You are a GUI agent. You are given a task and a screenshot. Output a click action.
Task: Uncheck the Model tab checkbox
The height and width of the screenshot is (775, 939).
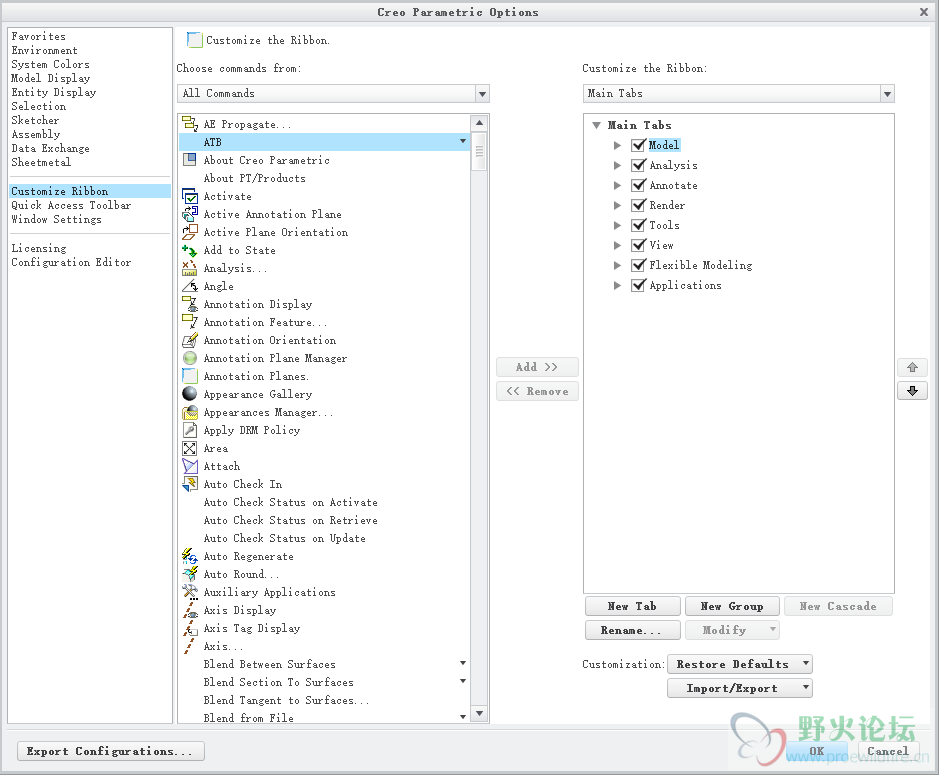click(x=638, y=145)
